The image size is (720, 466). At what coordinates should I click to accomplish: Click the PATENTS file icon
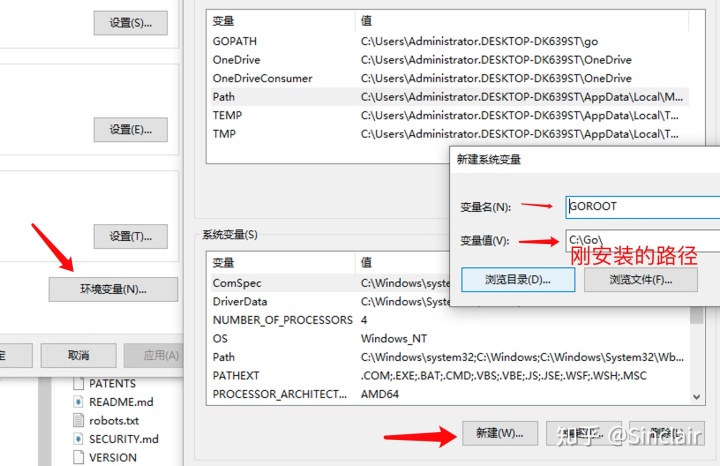[79, 383]
